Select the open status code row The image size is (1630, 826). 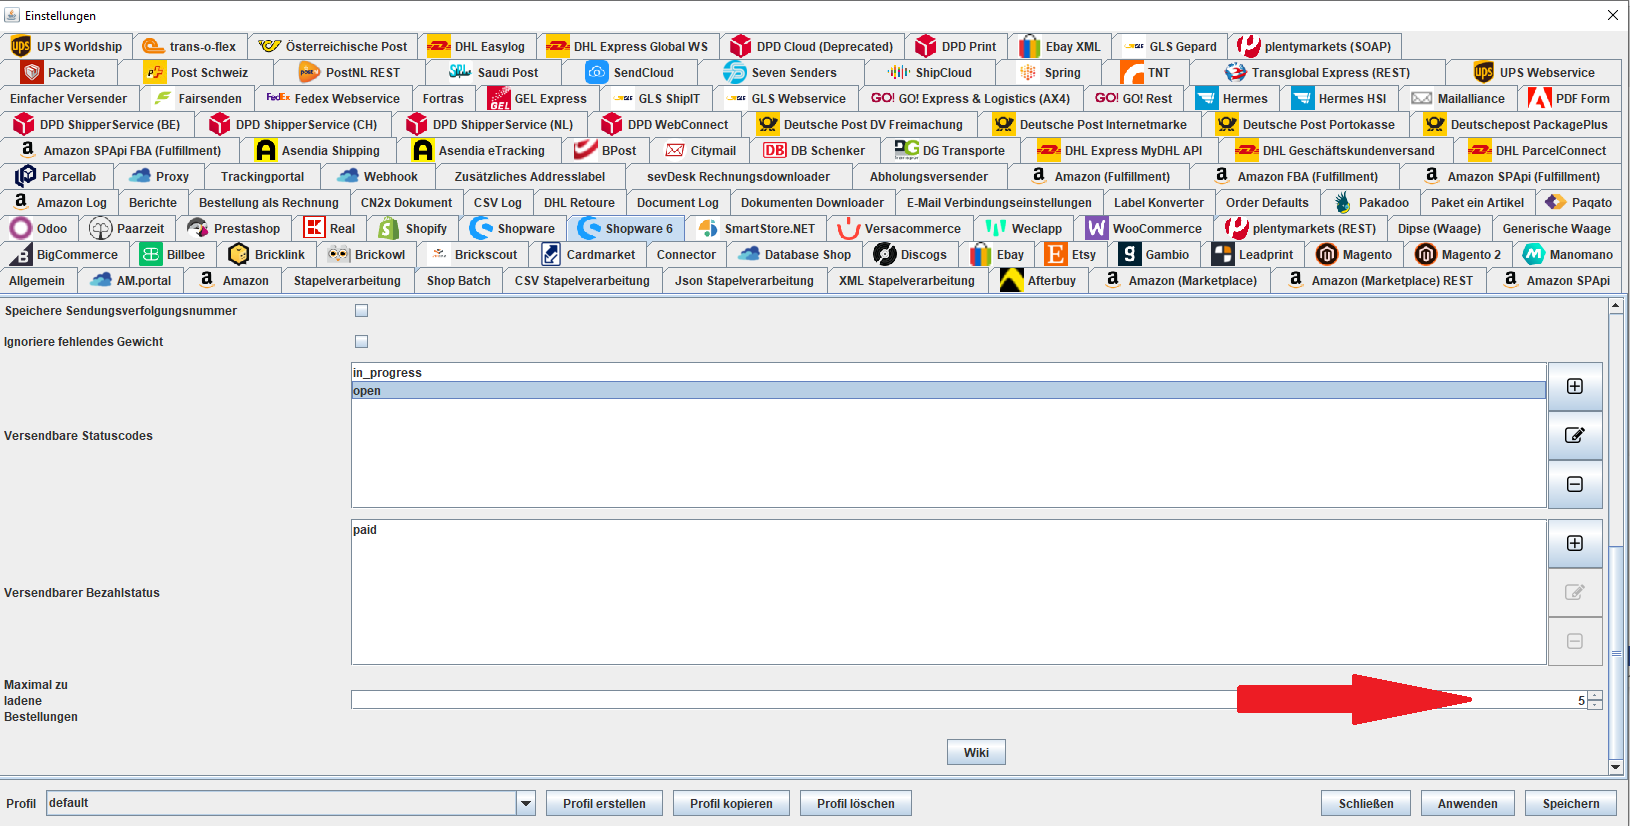(x=948, y=391)
